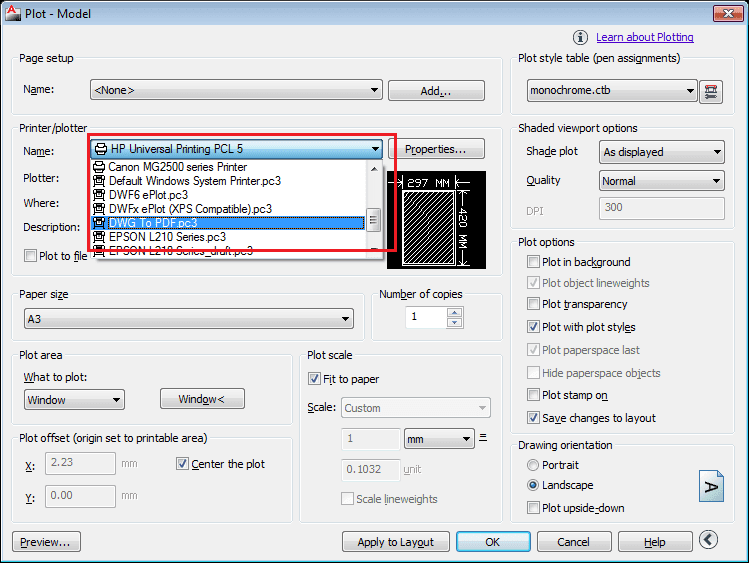This screenshot has height=563, width=749.
Task: Select Canon MG2500 series Printer
Action: [x=228, y=167]
